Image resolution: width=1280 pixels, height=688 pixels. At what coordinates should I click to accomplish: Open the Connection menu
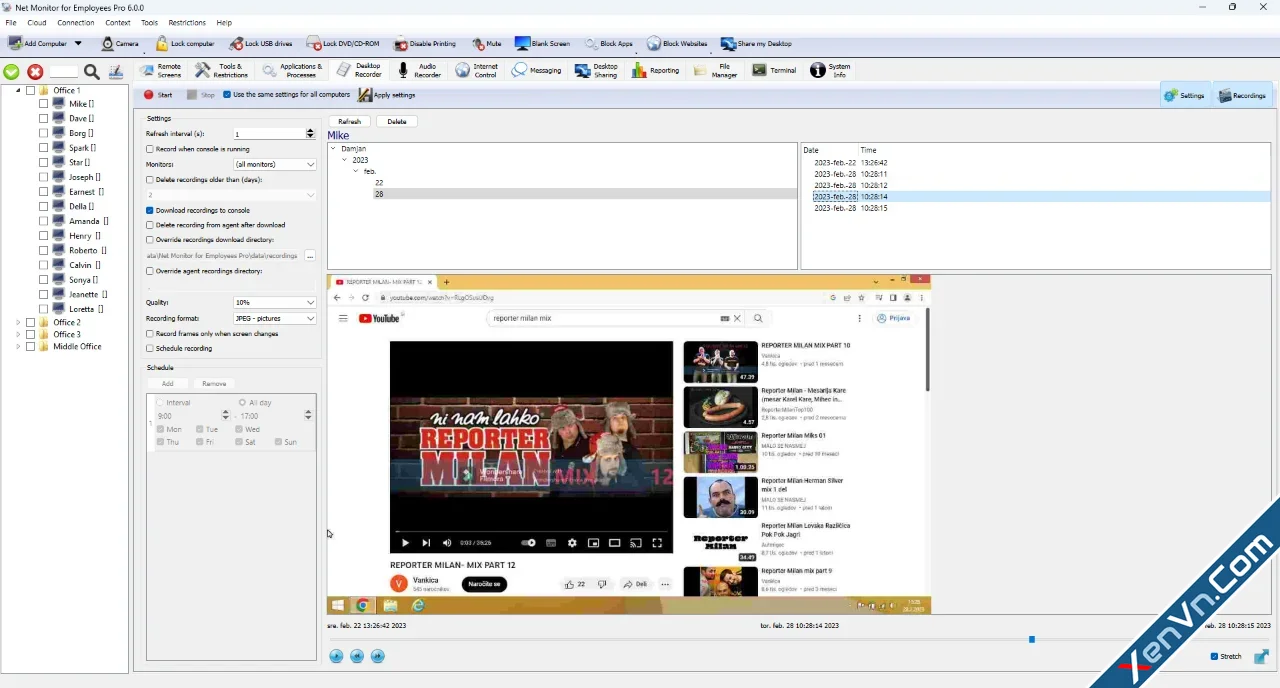pos(76,22)
